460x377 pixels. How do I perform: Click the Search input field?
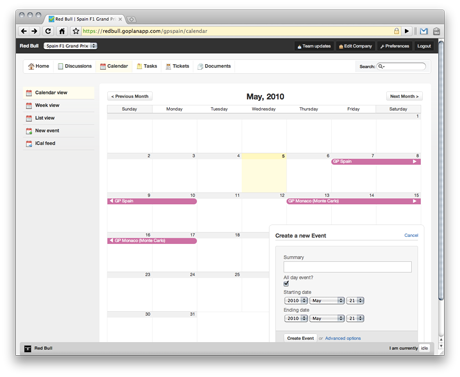(x=402, y=66)
